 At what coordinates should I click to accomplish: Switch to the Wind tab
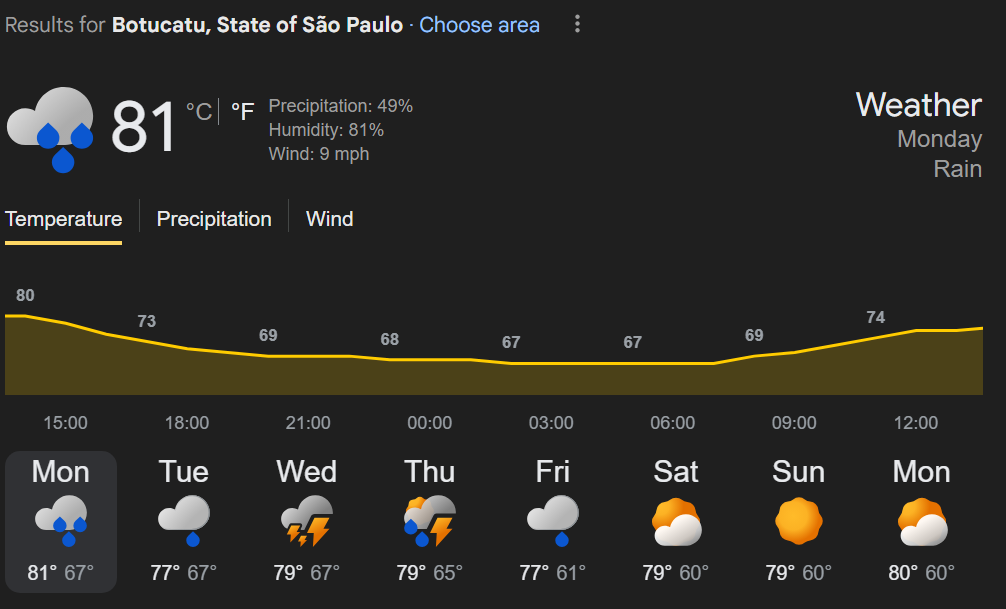pos(329,219)
